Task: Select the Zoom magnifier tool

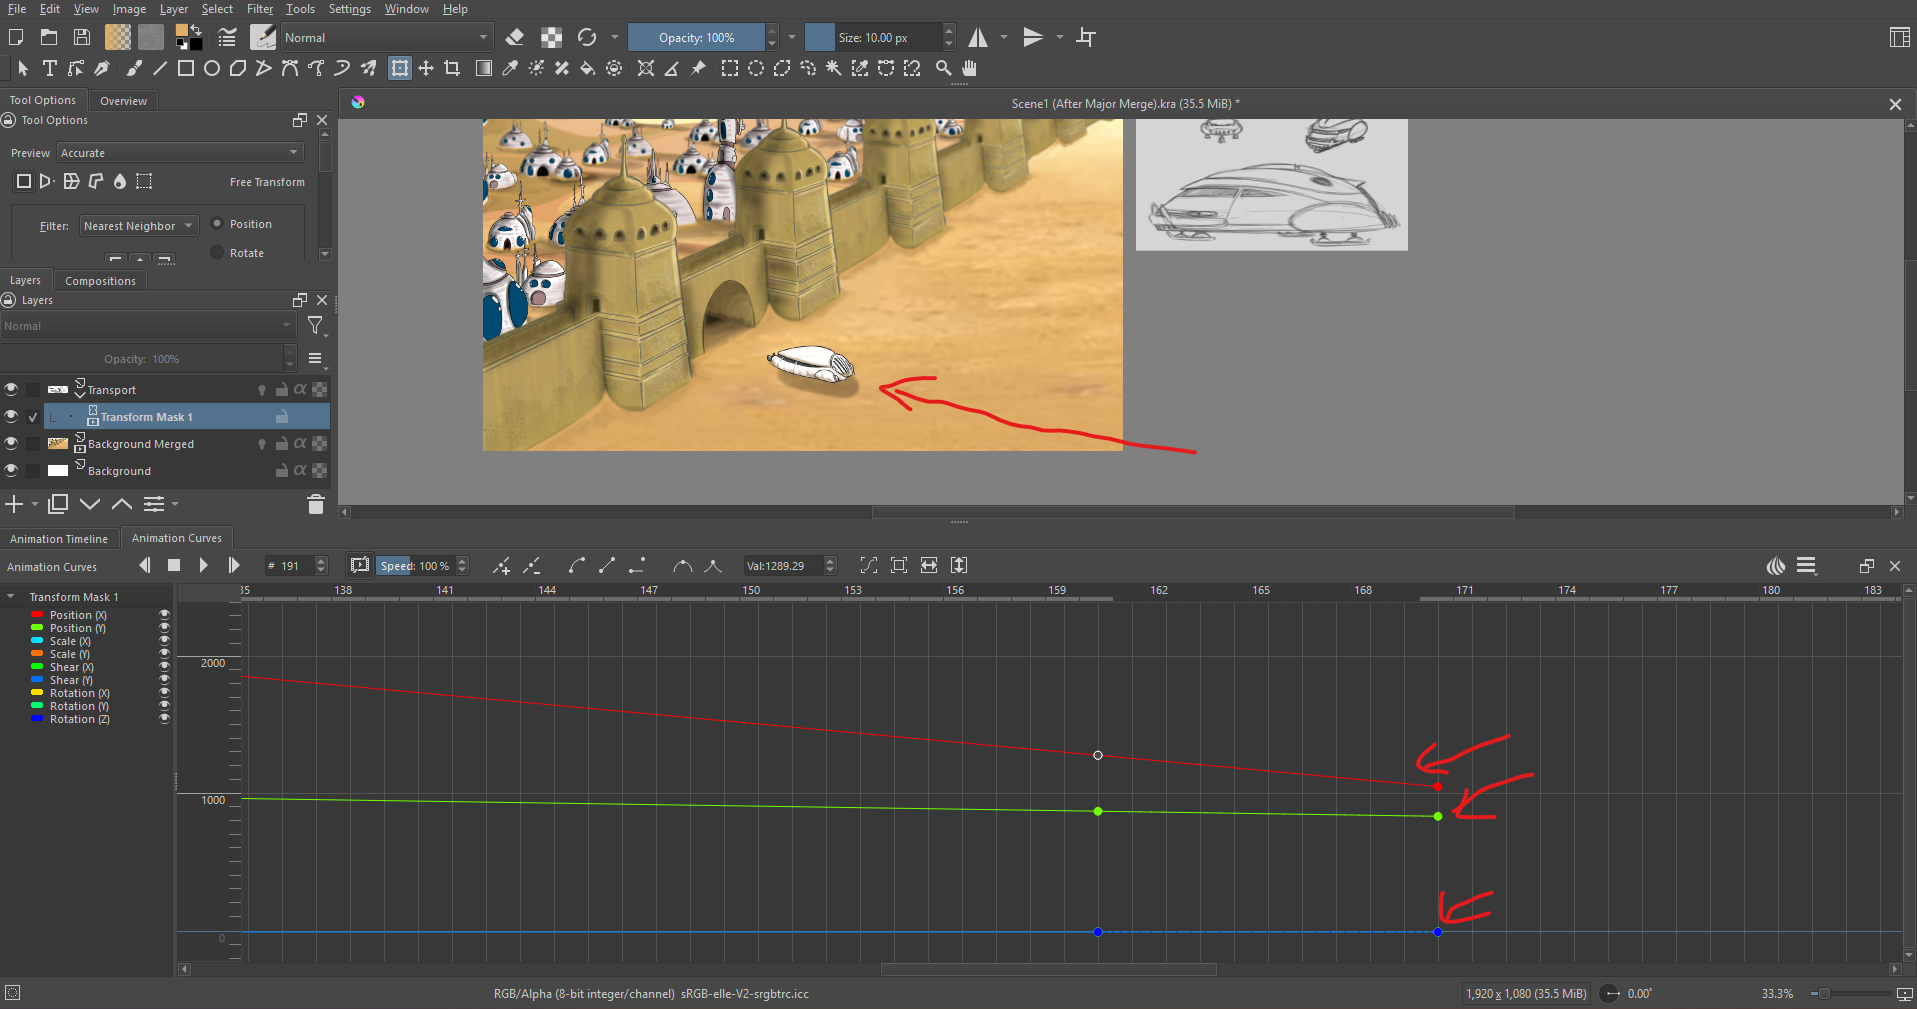Action: coord(943,68)
